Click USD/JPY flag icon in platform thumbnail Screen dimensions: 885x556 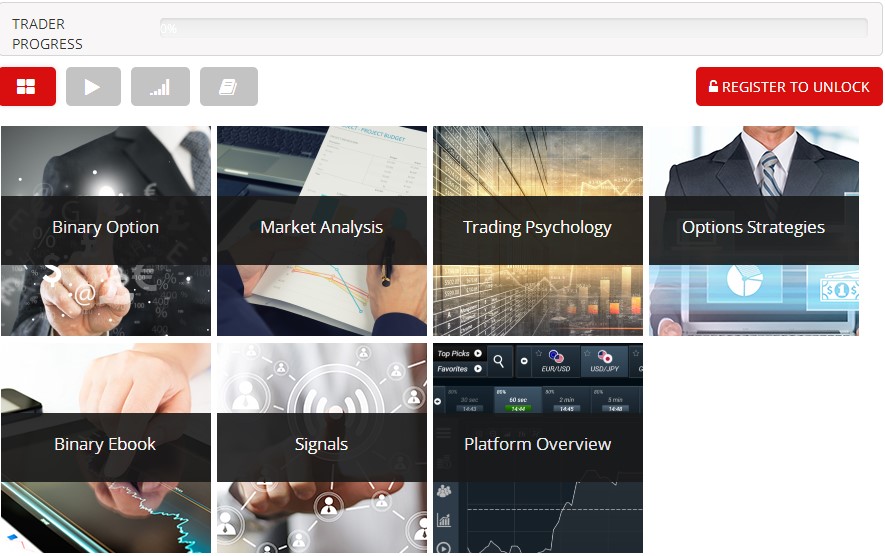tap(604, 356)
